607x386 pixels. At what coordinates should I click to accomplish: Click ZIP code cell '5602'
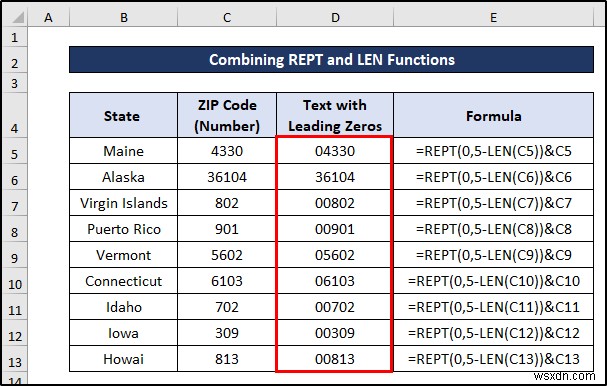227,255
